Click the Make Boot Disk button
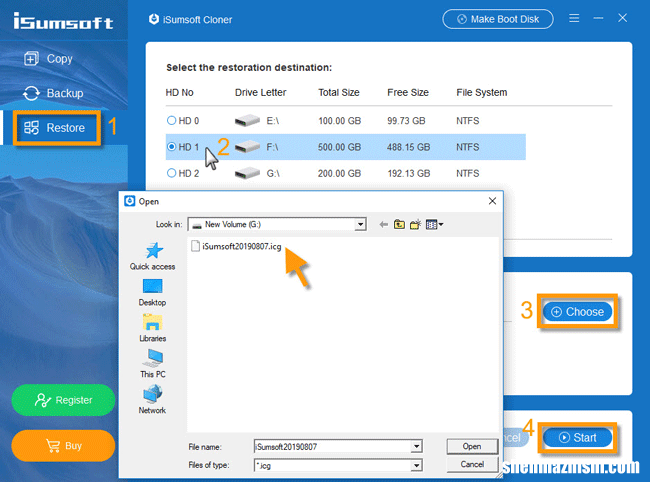Image resolution: width=650 pixels, height=482 pixels. click(497, 19)
